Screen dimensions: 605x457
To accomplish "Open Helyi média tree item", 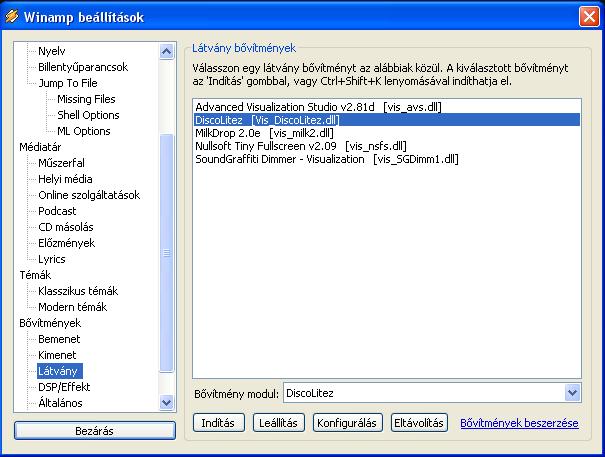I will point(65,179).
